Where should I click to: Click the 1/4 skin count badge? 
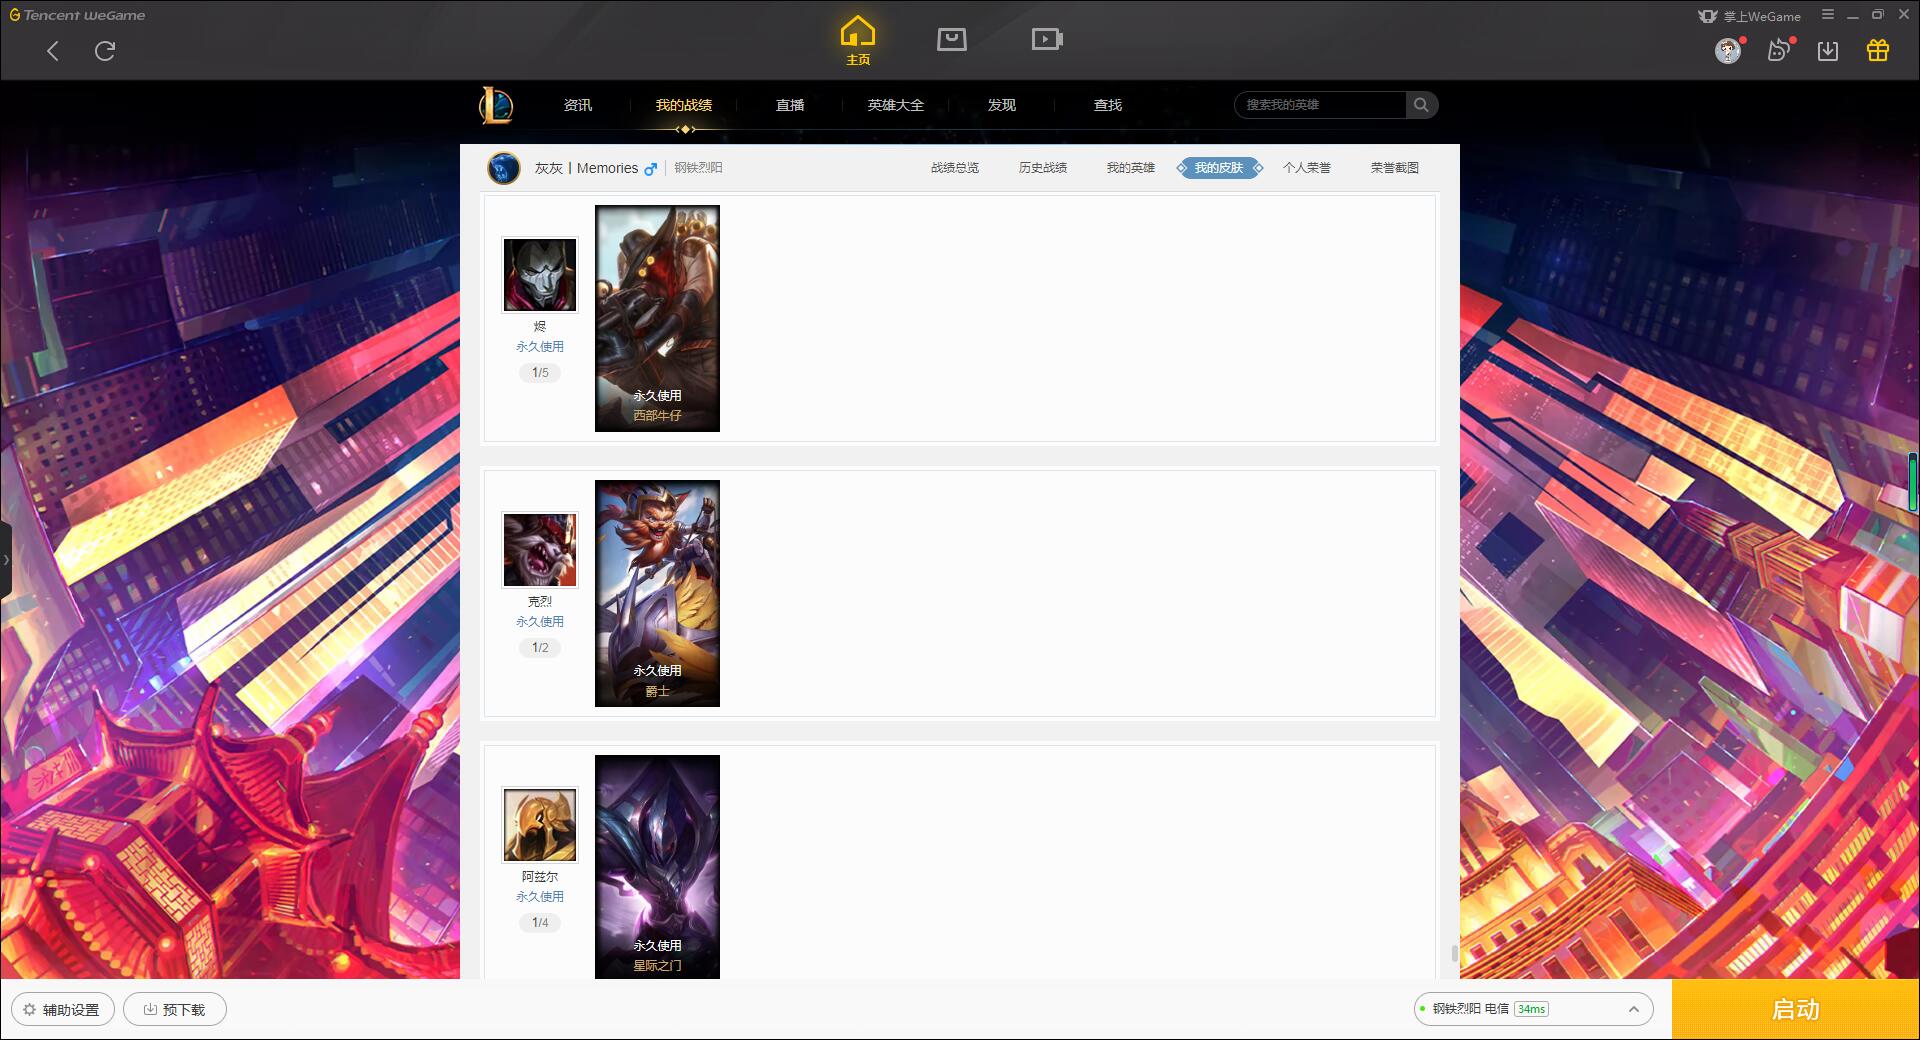540,923
